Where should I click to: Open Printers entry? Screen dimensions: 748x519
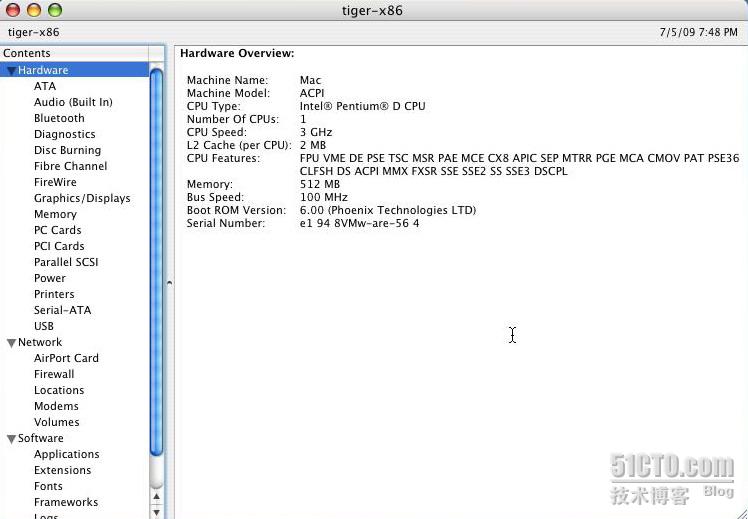(x=54, y=294)
